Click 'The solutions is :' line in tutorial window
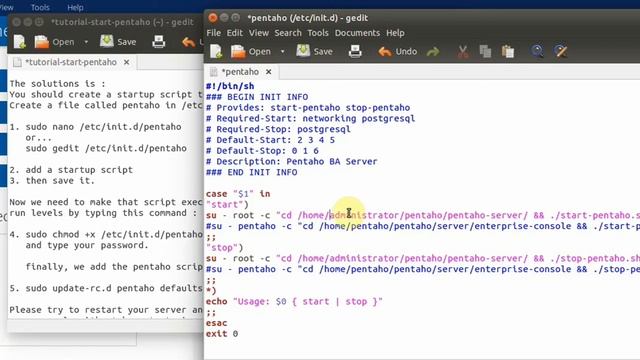 58,84
